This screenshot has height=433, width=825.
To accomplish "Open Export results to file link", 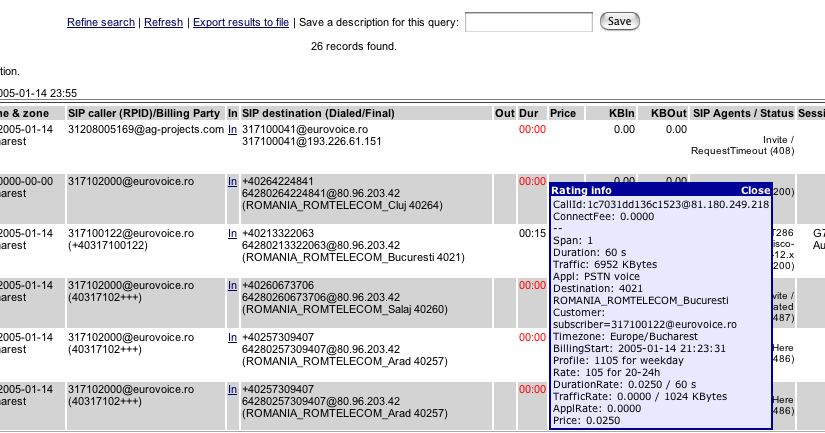I will pos(241,22).
